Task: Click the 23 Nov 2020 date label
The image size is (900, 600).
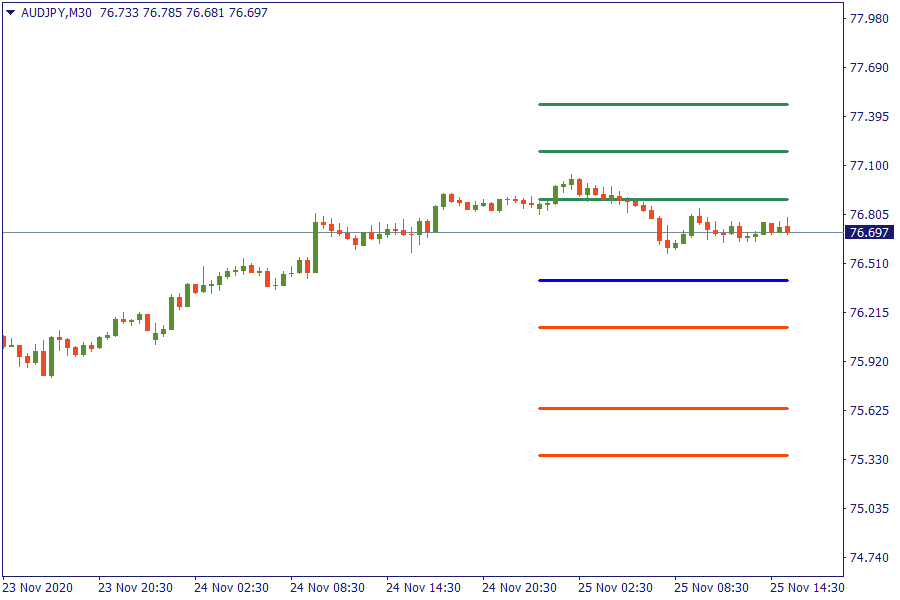Action: [37, 587]
